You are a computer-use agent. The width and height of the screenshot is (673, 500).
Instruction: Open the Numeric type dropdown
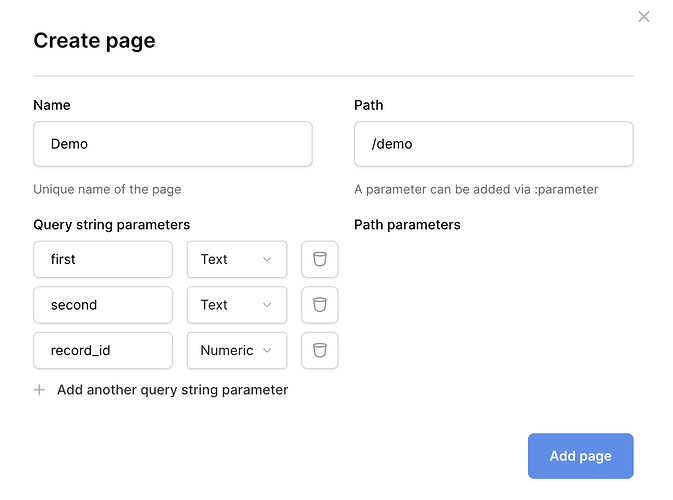pos(237,351)
